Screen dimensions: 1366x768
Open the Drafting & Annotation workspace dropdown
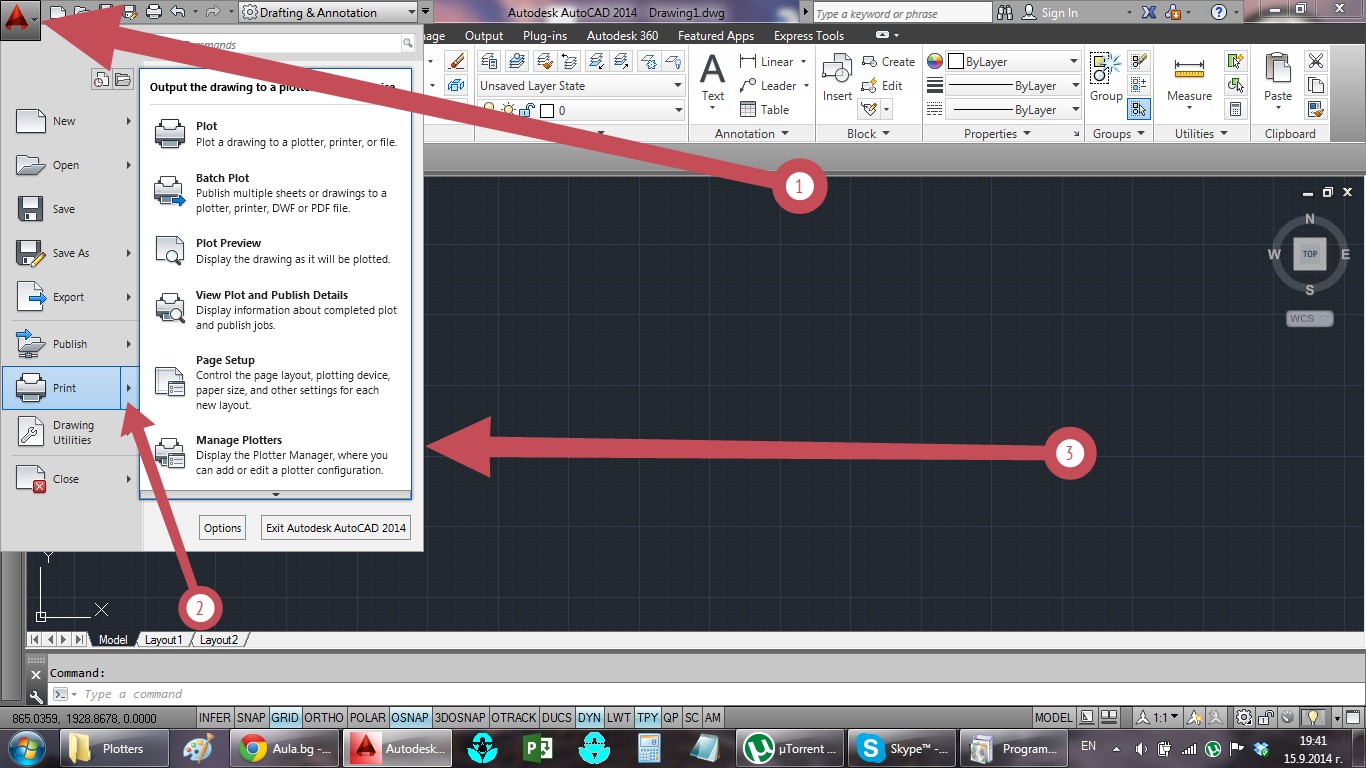pos(328,13)
